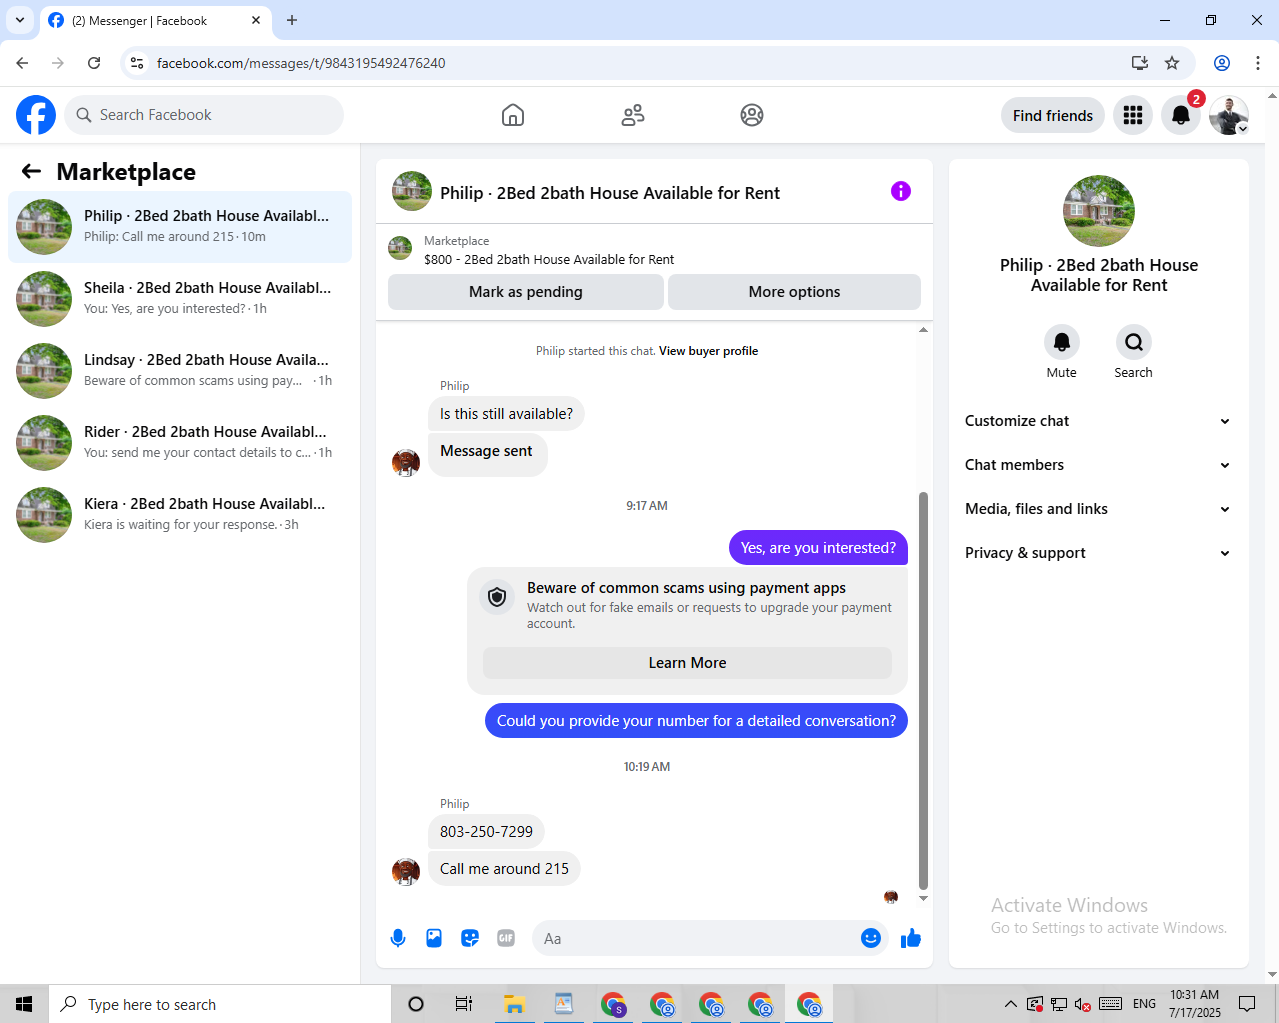Viewport: 1279px width, 1023px height.
Task: Open account profile picture menu
Action: pyautogui.click(x=1229, y=115)
